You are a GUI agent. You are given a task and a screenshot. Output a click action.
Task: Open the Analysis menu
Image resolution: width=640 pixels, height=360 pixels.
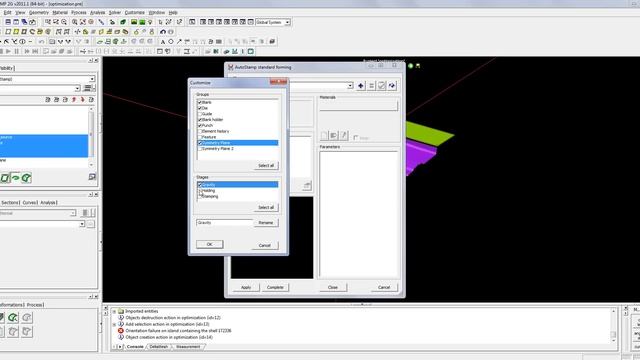[x=98, y=13]
